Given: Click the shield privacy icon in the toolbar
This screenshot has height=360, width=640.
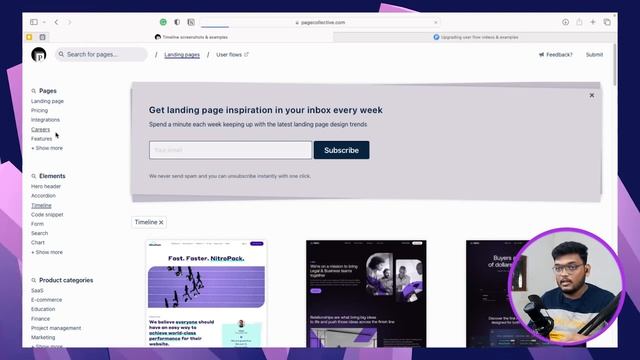Looking at the screenshot, I should click(177, 22).
